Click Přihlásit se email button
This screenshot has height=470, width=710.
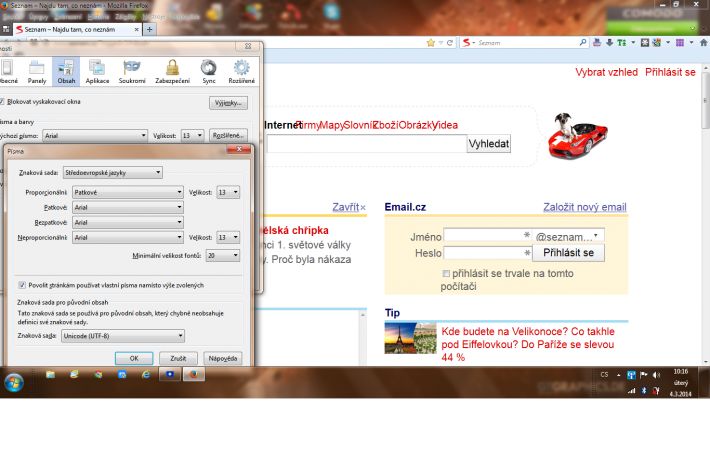tap(568, 253)
